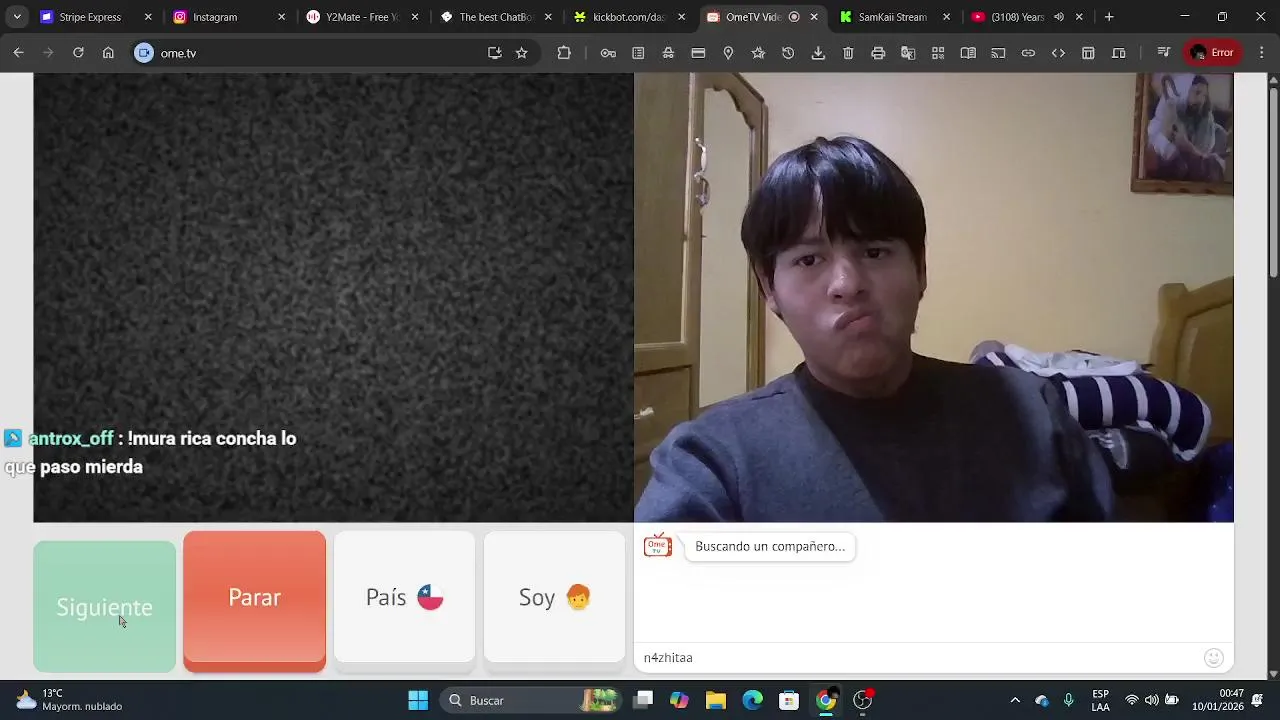Open the Extensions puzzle icon
Screen dimensions: 1280x720
564,53
